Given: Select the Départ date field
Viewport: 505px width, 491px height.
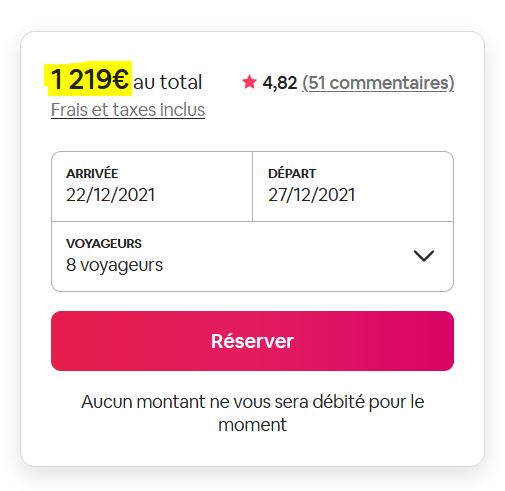Looking at the screenshot, I should [353, 186].
